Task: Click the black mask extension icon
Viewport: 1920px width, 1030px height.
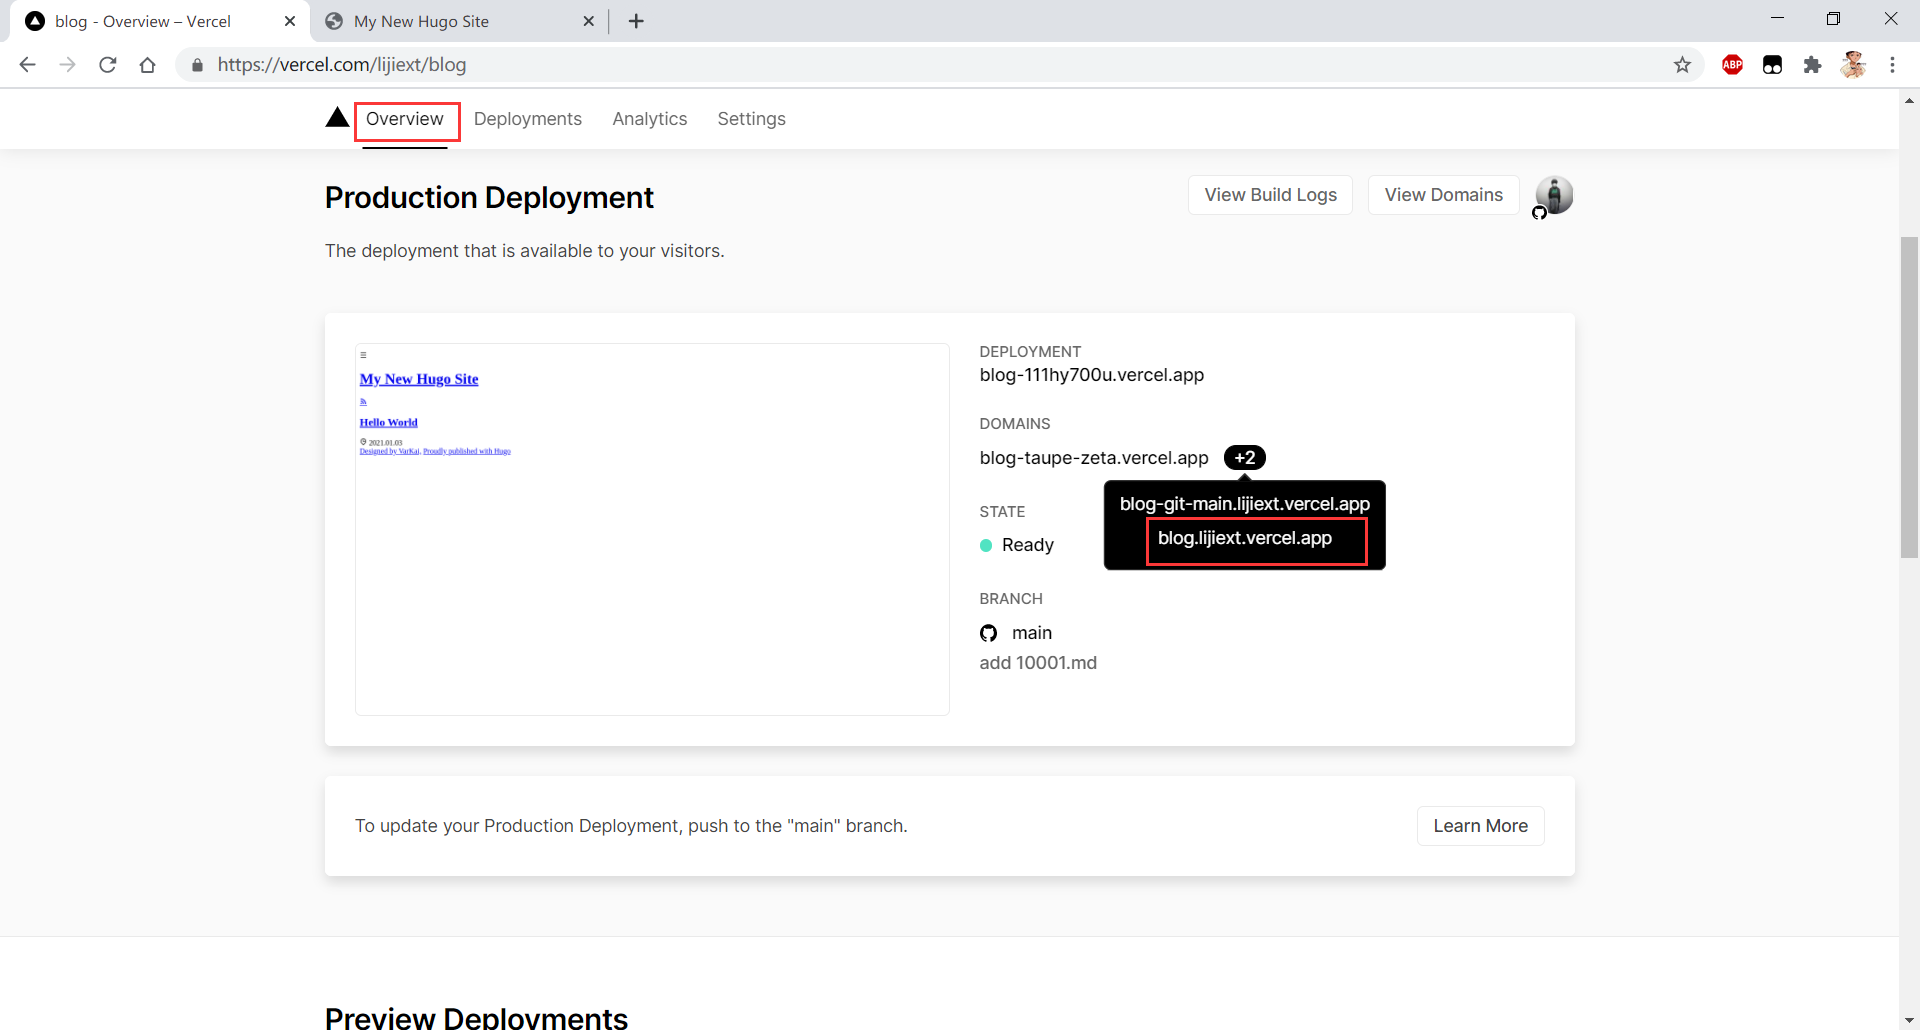Action: click(x=1773, y=65)
